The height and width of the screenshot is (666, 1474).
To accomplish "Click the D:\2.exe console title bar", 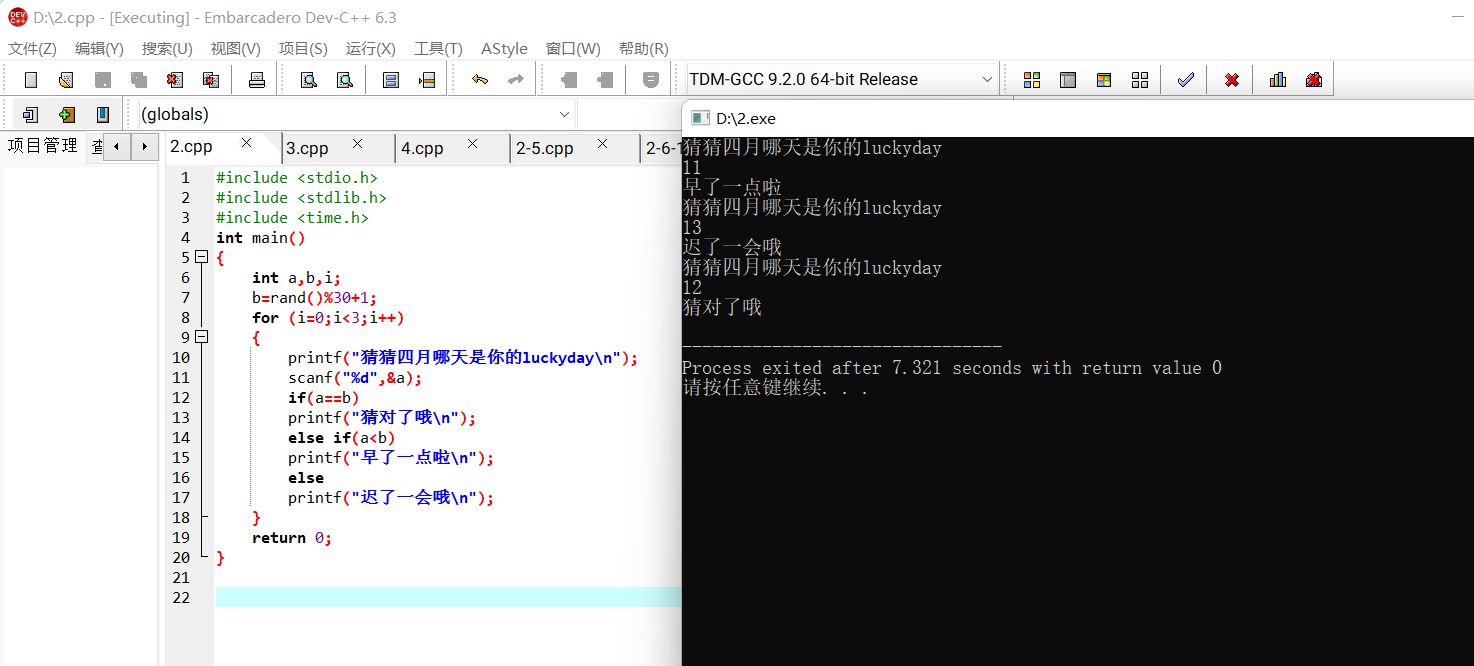I will pos(1078,118).
